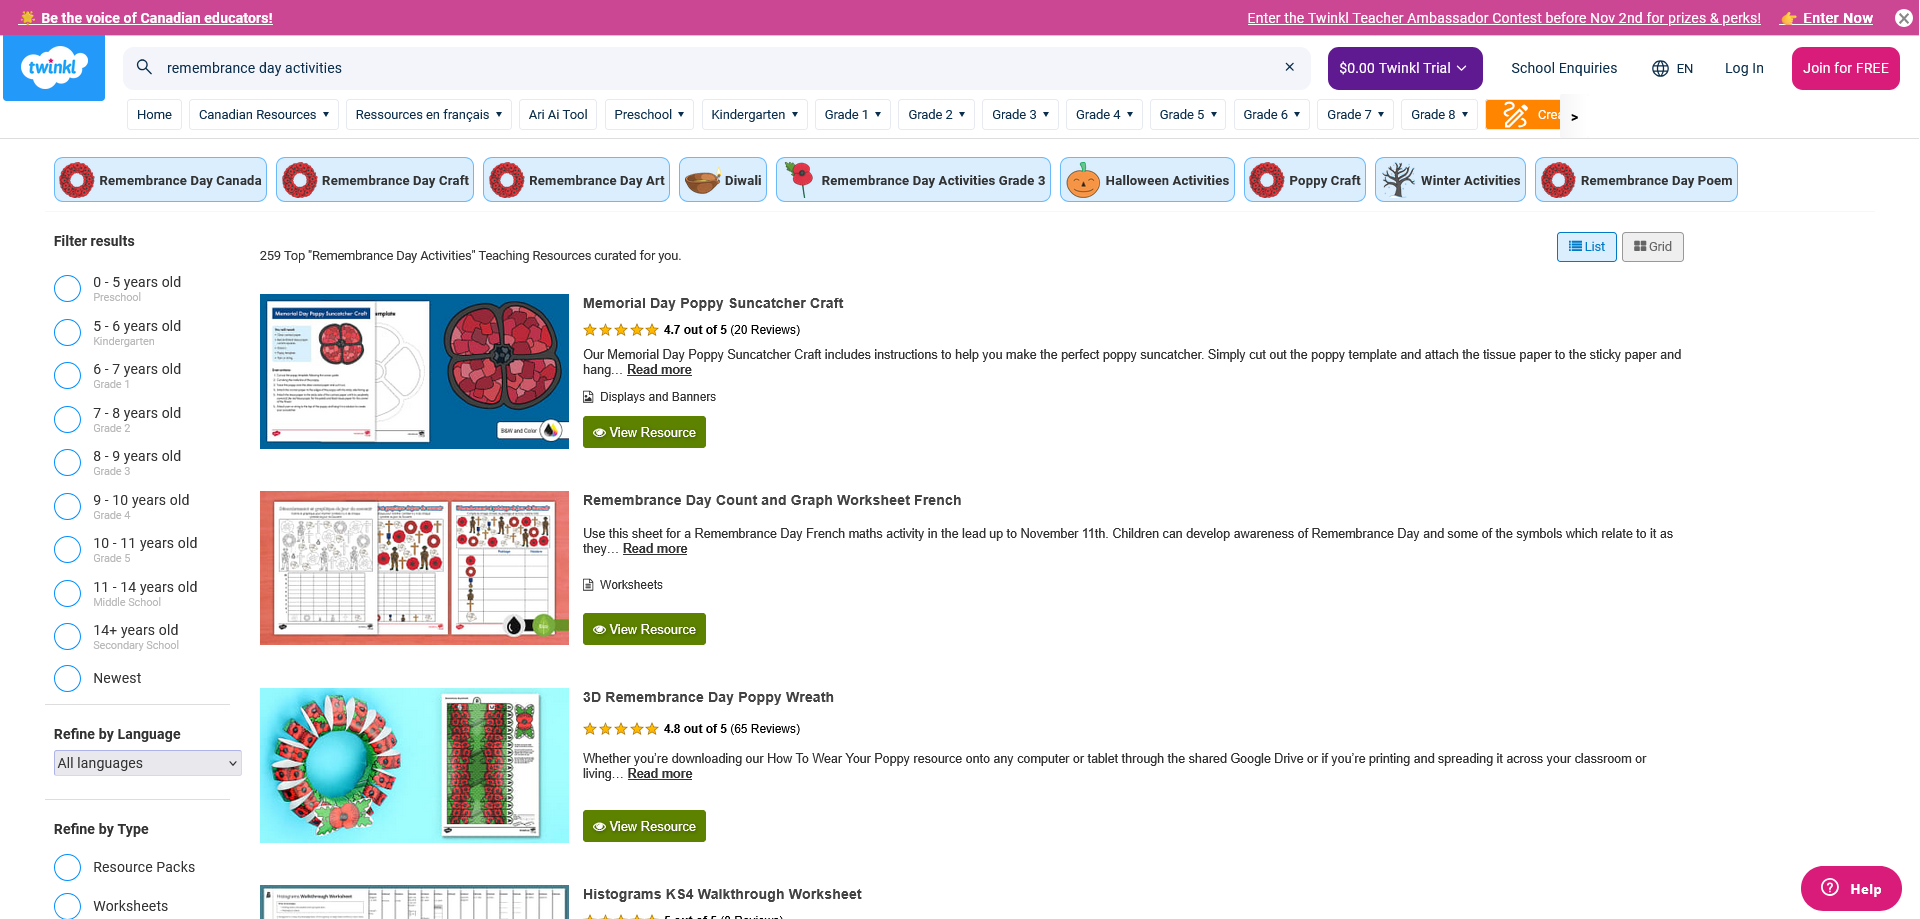Click Displays and Banners category tag
The width and height of the screenshot is (1920, 919).
[658, 397]
